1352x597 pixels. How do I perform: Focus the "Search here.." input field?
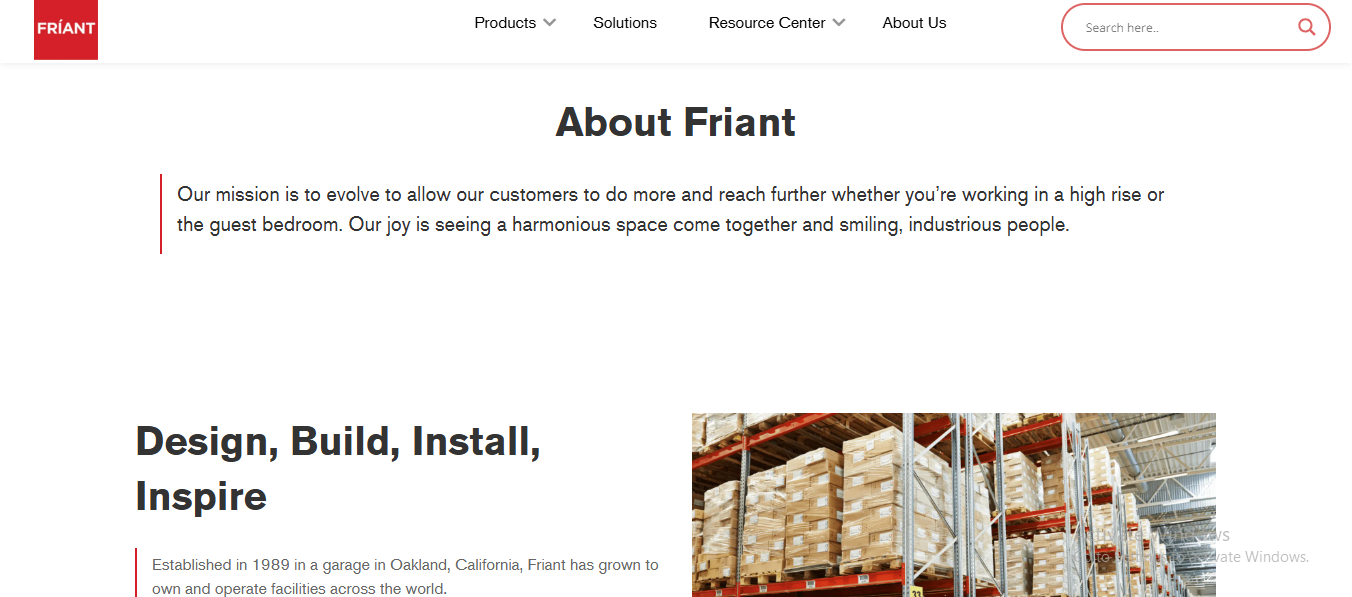pos(1185,28)
